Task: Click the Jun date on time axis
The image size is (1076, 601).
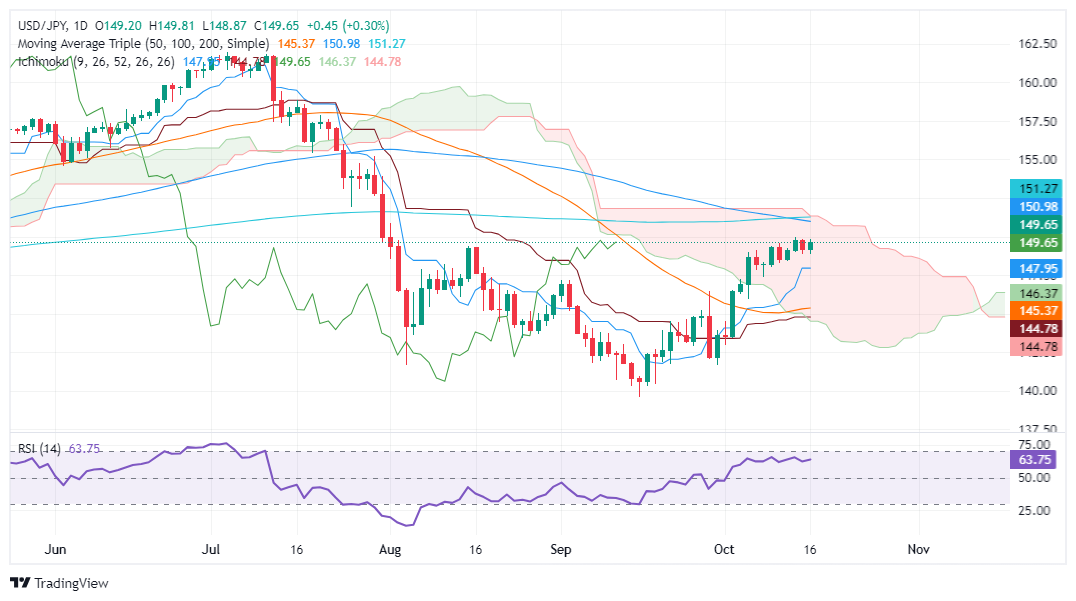Action: [55, 550]
